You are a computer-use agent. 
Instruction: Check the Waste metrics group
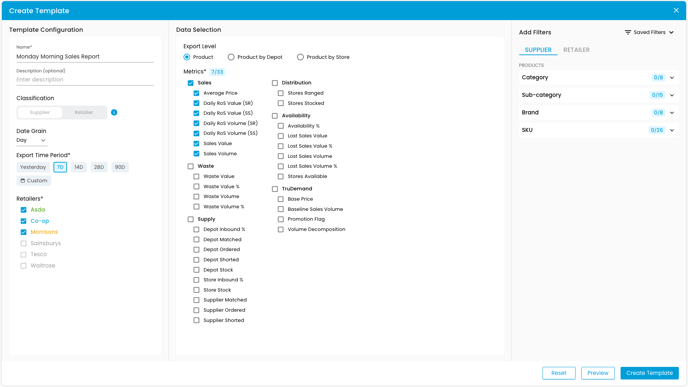coord(190,166)
